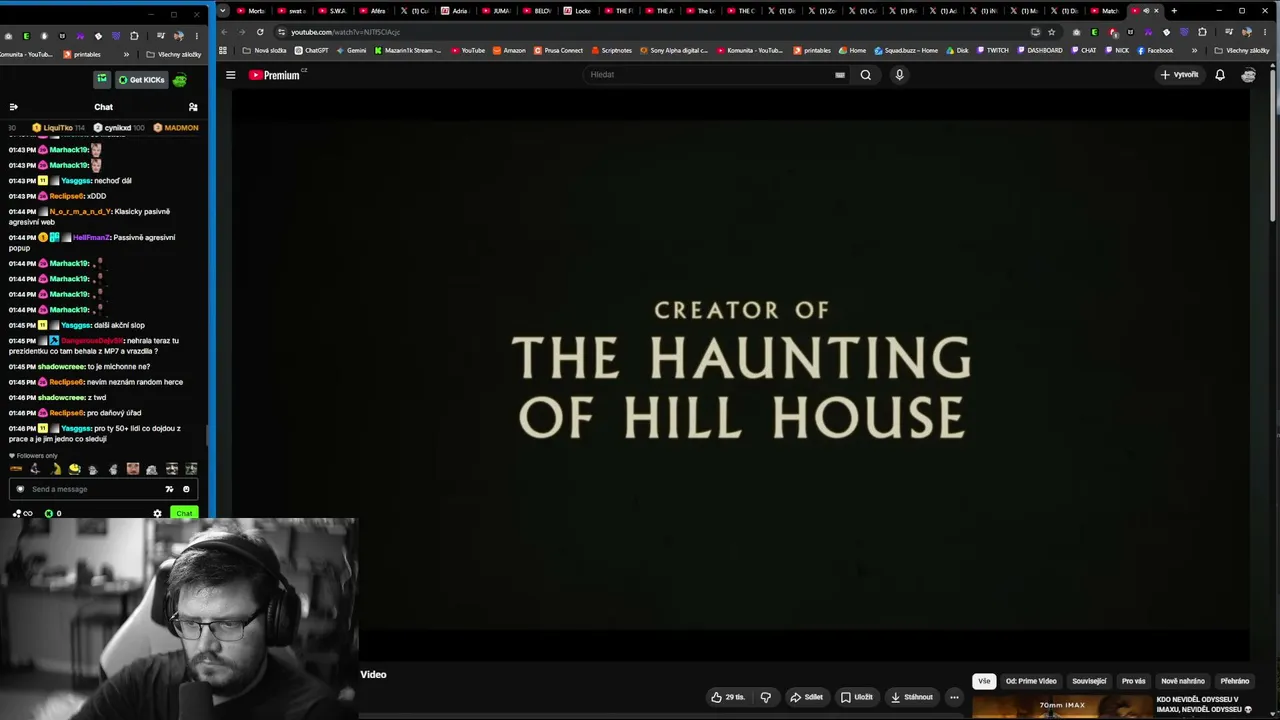Like the video with thumbs up
Image resolution: width=1280 pixels, height=720 pixels.
pyautogui.click(x=727, y=697)
